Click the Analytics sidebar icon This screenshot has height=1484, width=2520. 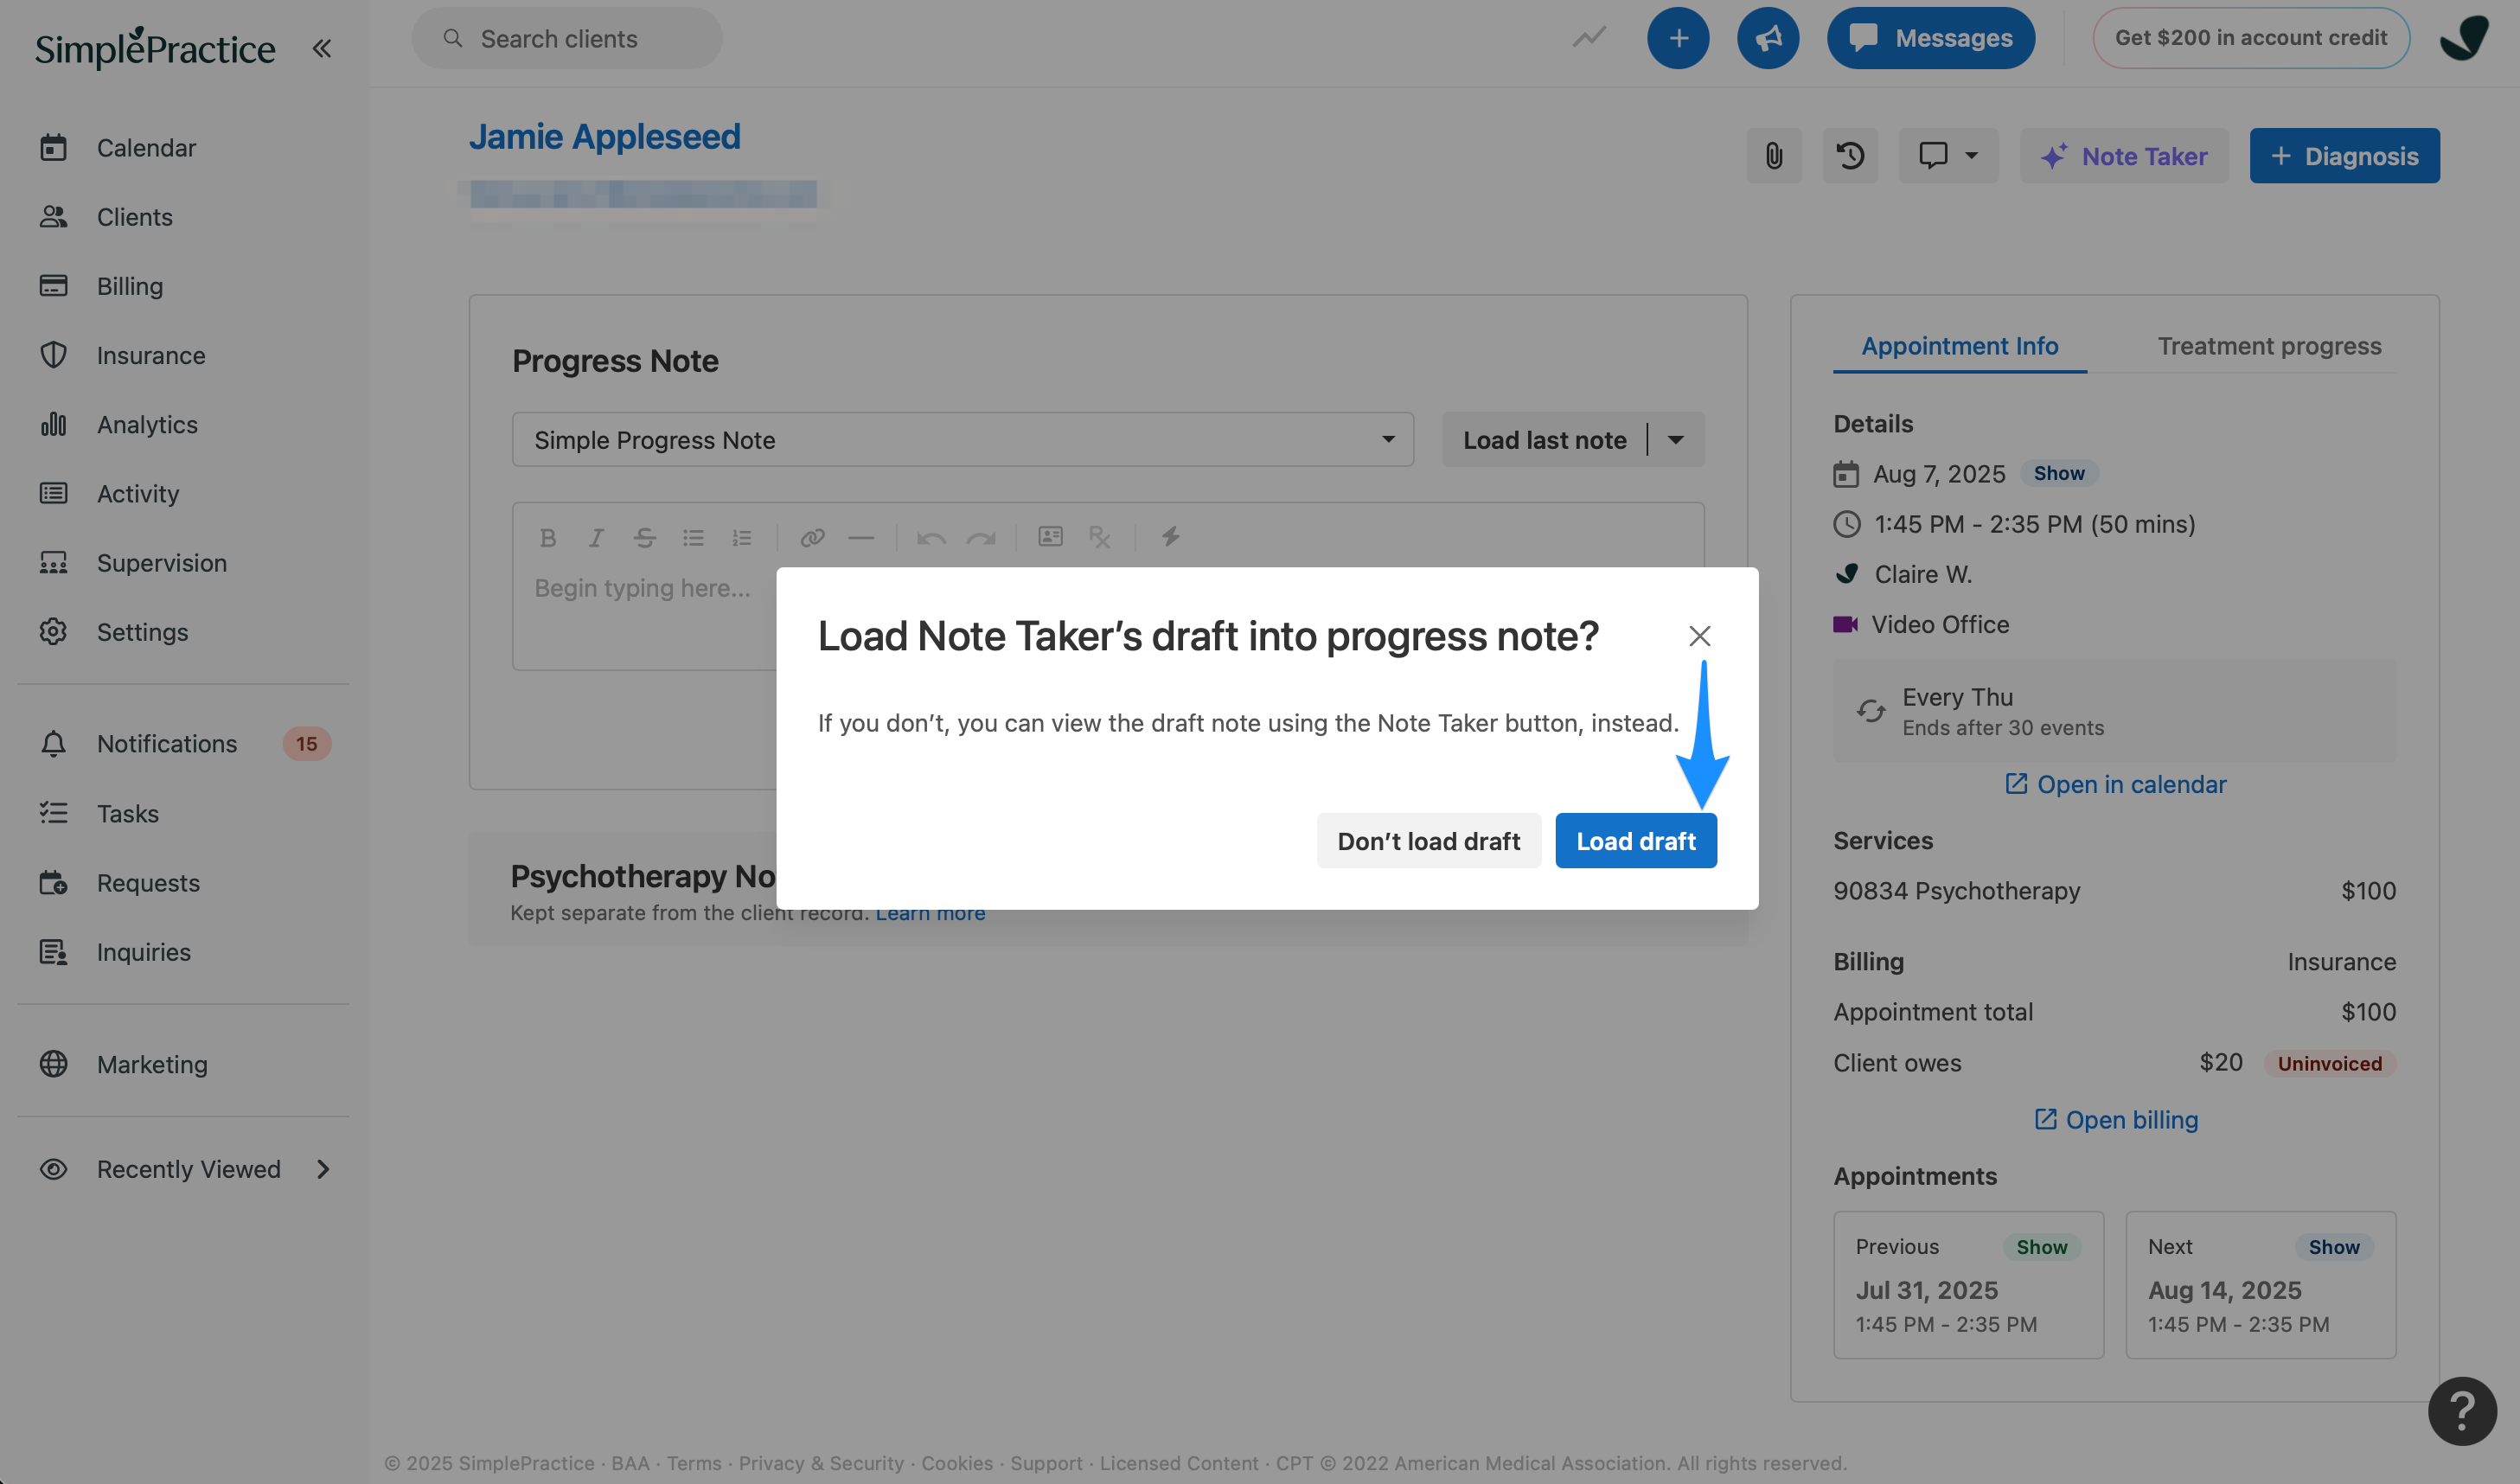click(54, 424)
